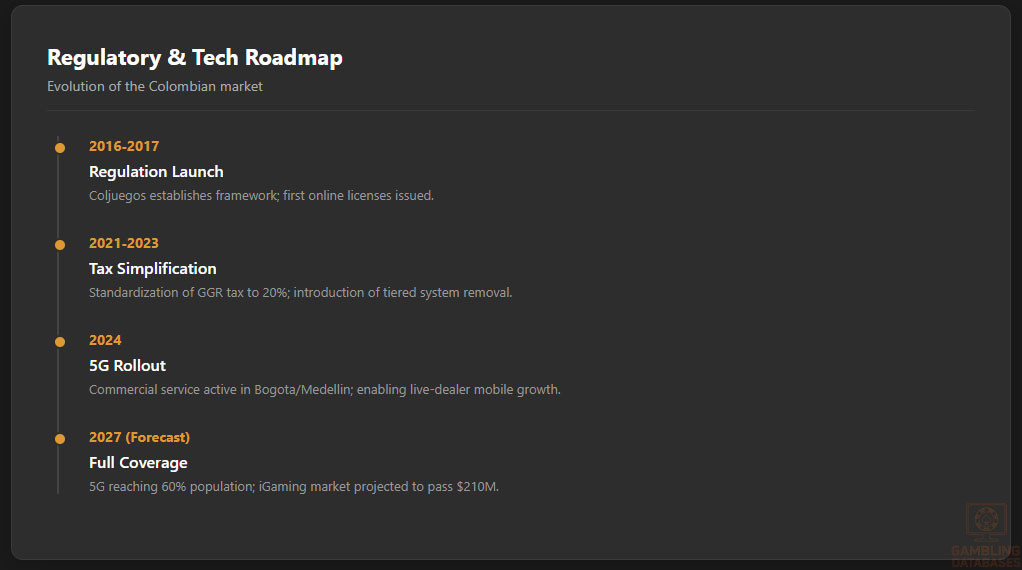Click the 2027 Forecast timeline dot
This screenshot has width=1022, height=570.
click(60, 439)
